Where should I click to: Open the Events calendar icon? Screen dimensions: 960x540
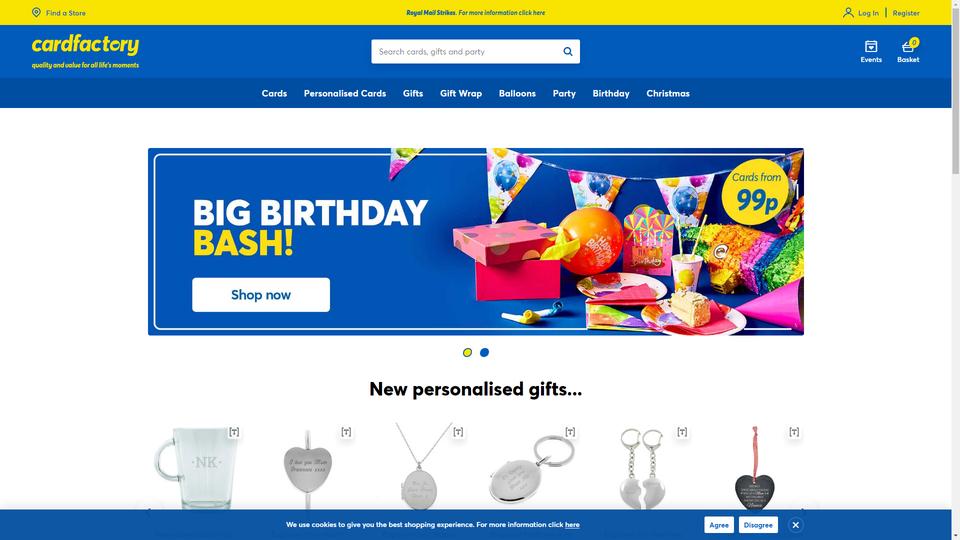tap(871, 47)
